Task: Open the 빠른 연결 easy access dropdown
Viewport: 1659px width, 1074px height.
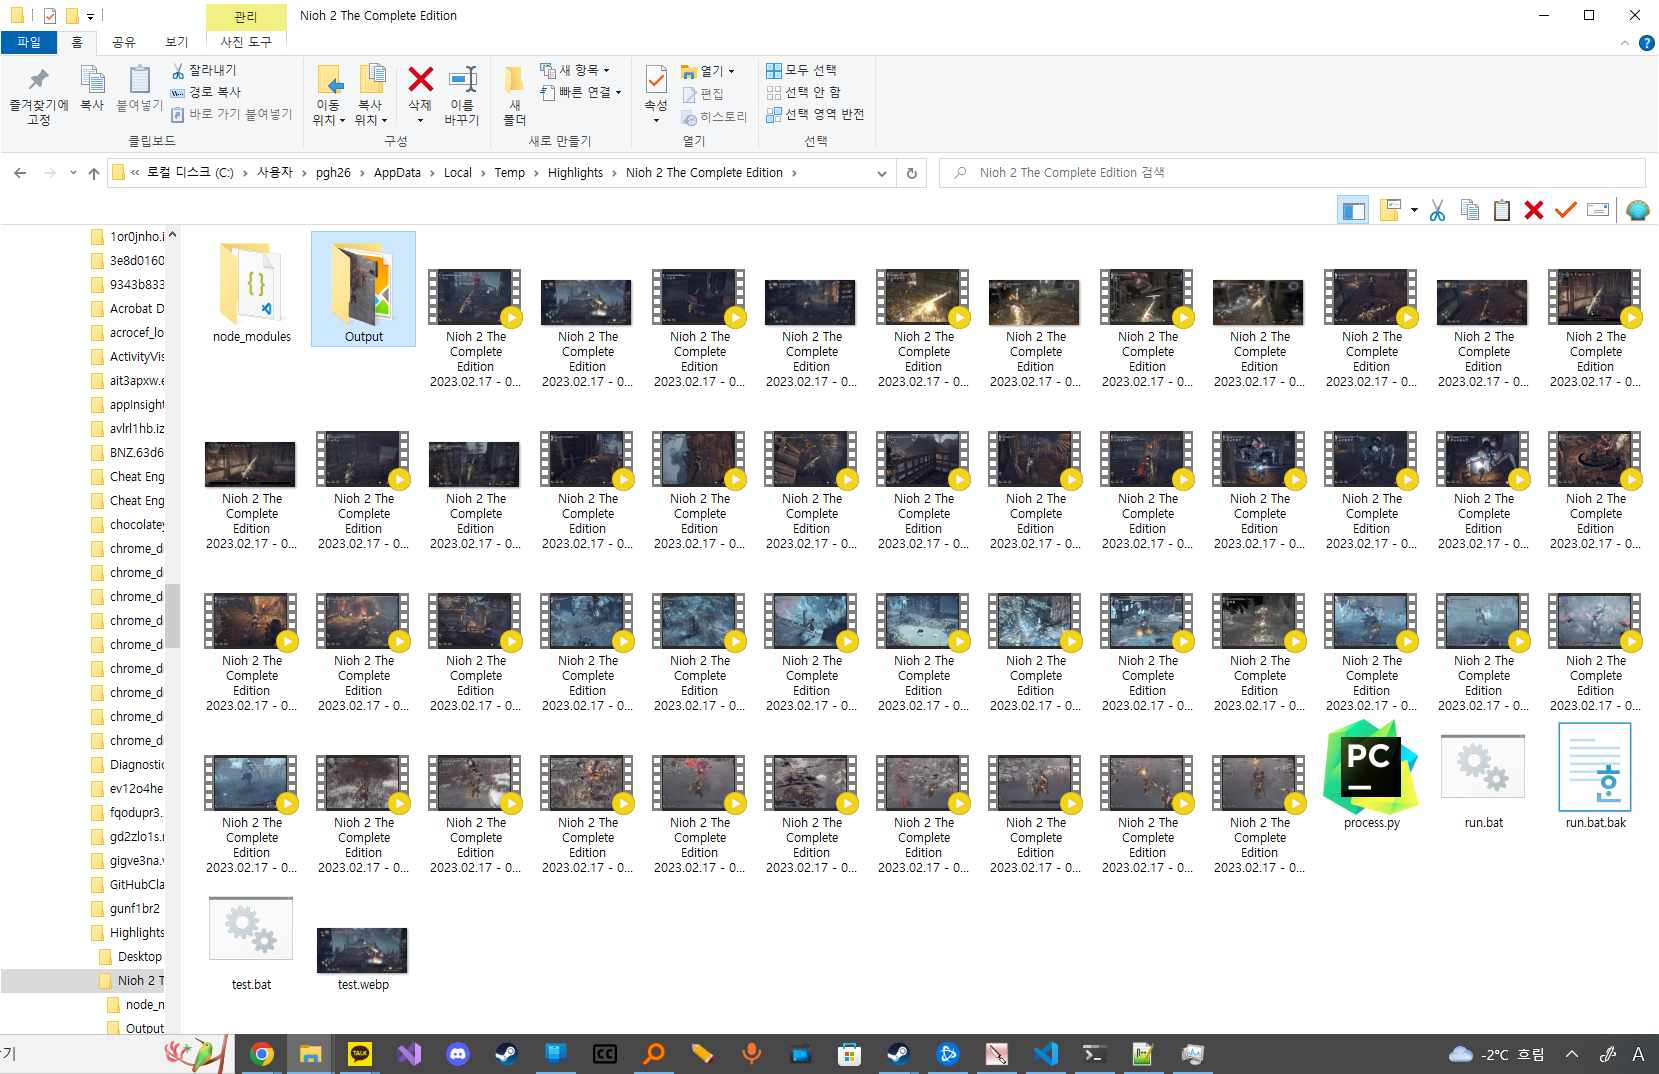Action: [x=581, y=92]
